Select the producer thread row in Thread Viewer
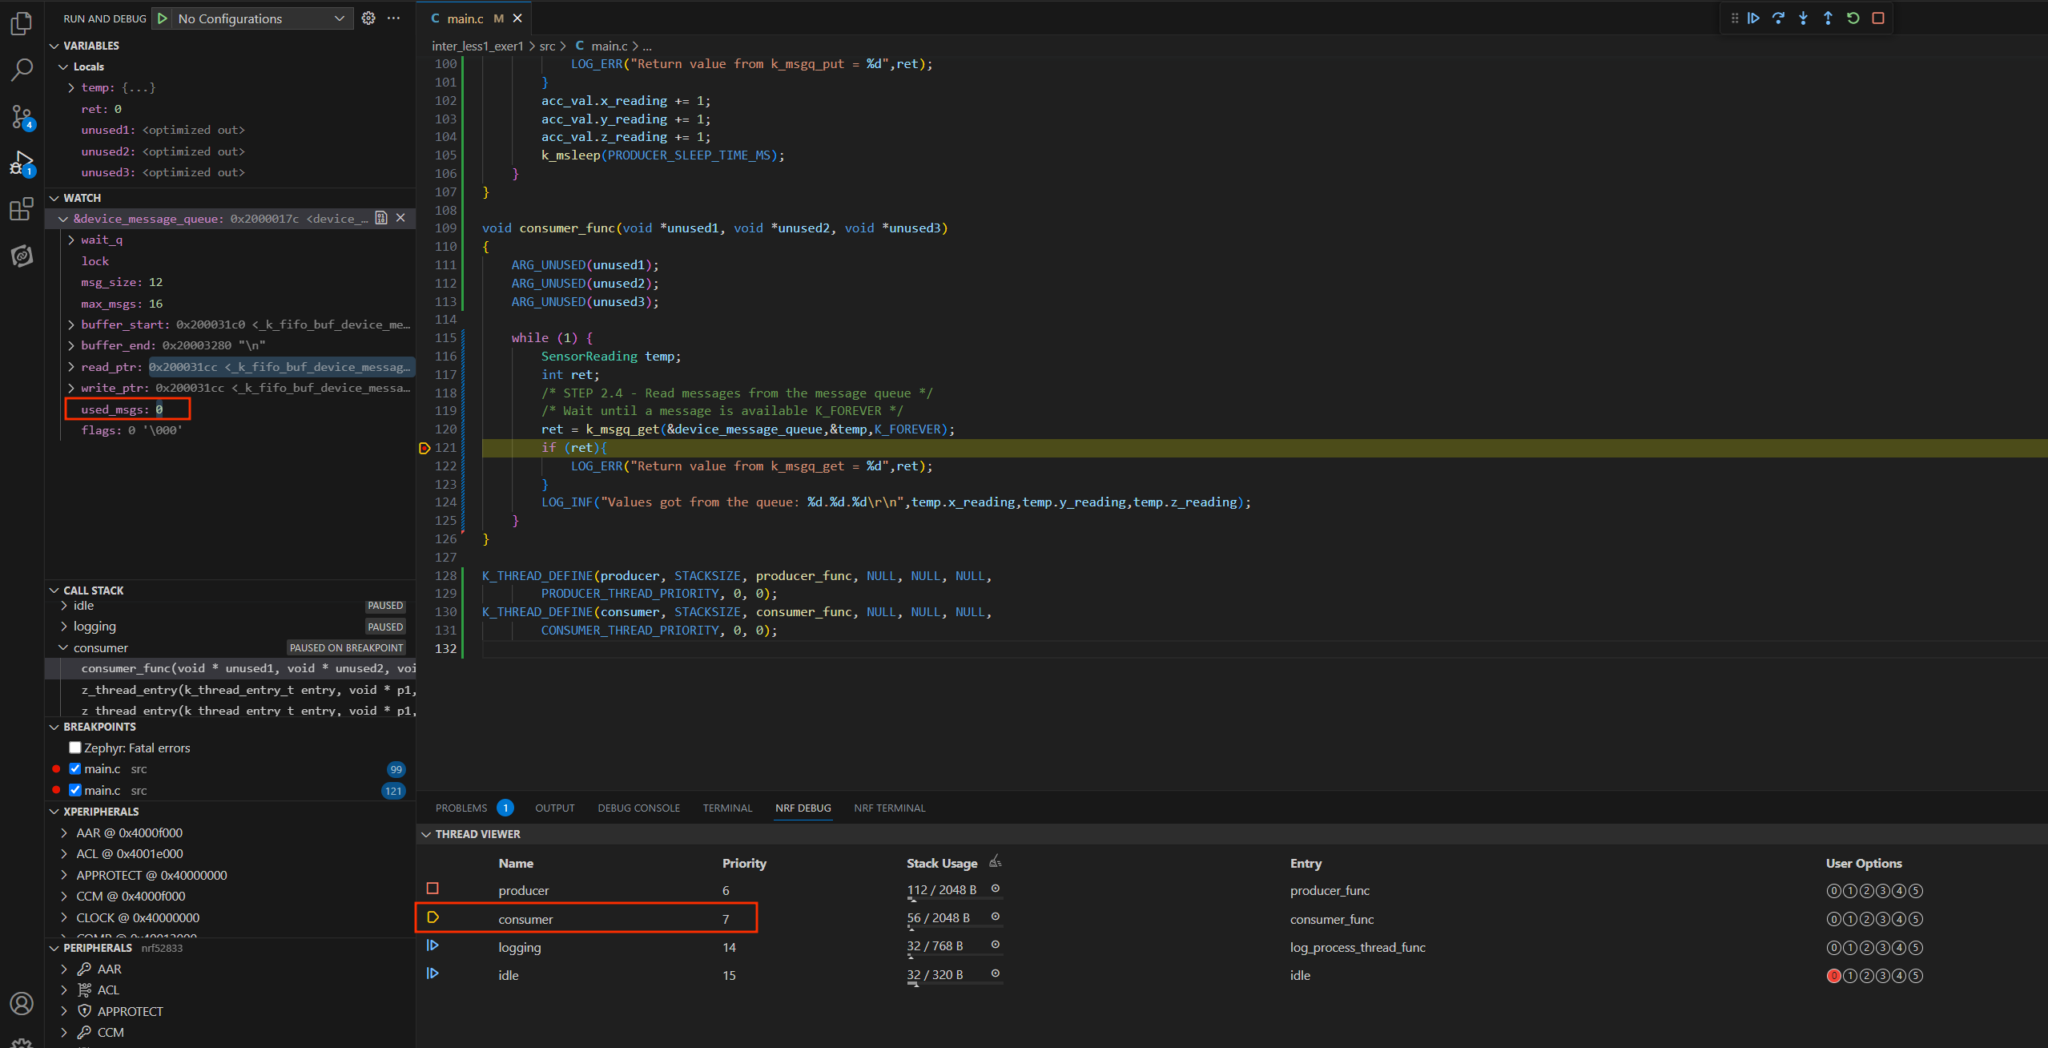The height and width of the screenshot is (1048, 2048). click(x=523, y=889)
